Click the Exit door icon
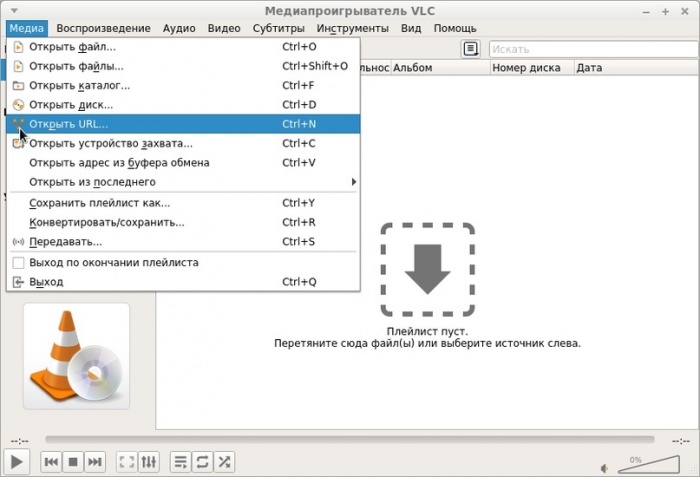Viewport: 700px width, 477px height. (18, 282)
